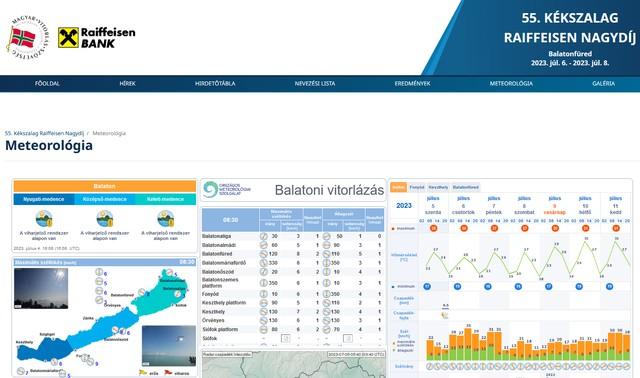The image size is (640, 378).
Task: Open the lake webcam thumbnail on map
Action: [169, 346]
